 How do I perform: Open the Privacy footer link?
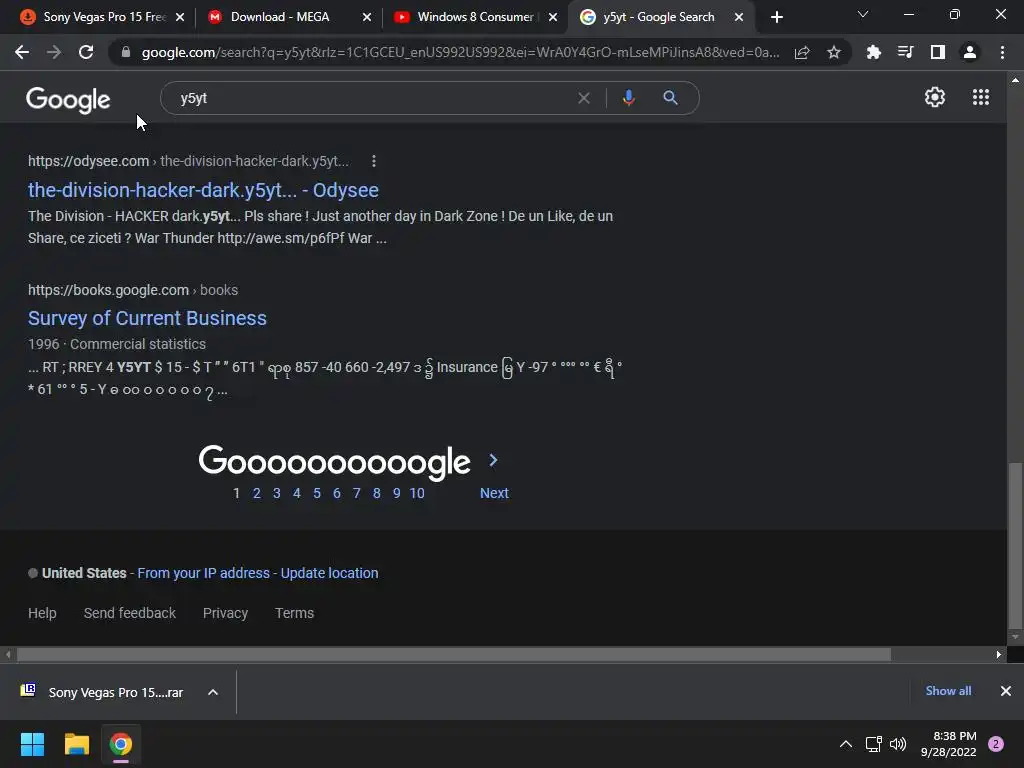(225, 613)
